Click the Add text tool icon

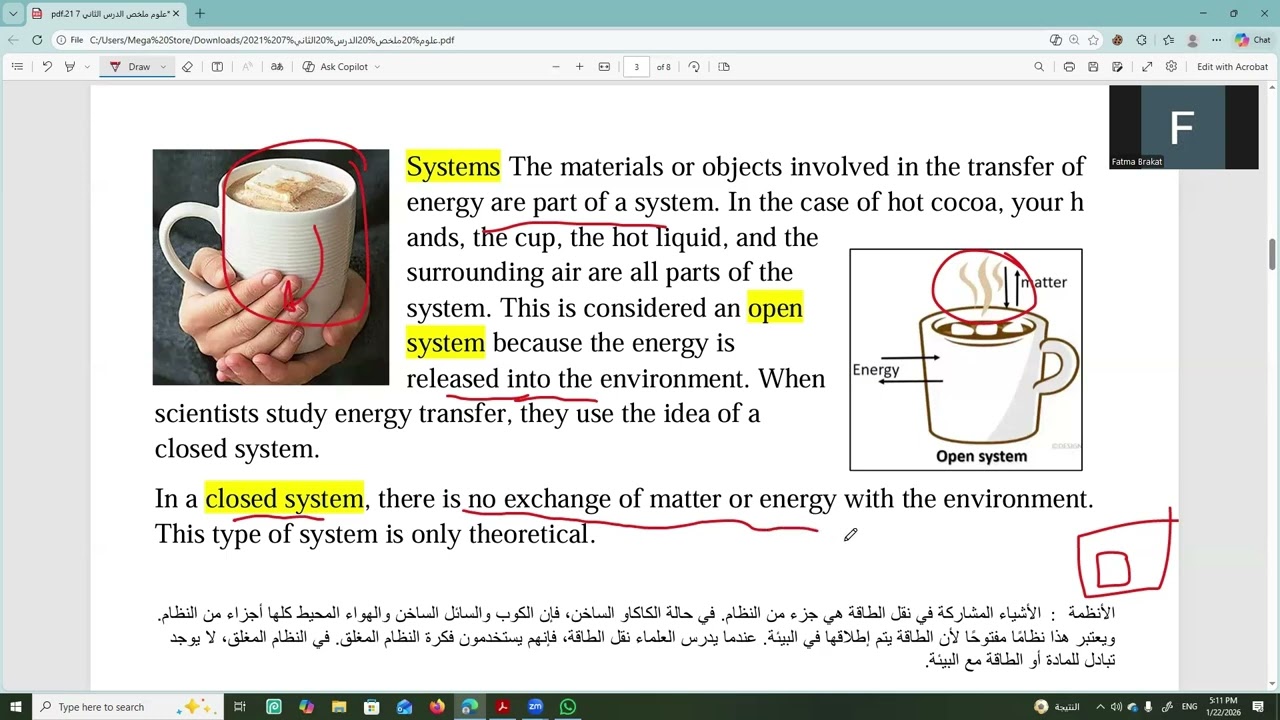coord(217,67)
